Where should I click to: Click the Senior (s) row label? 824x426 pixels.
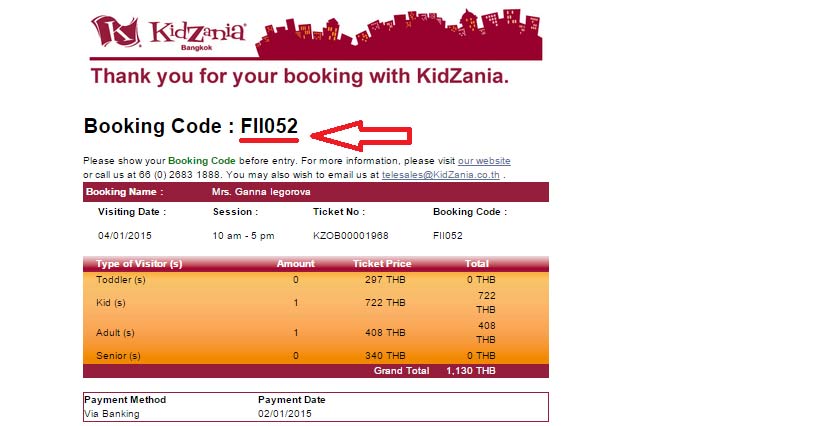(118, 356)
